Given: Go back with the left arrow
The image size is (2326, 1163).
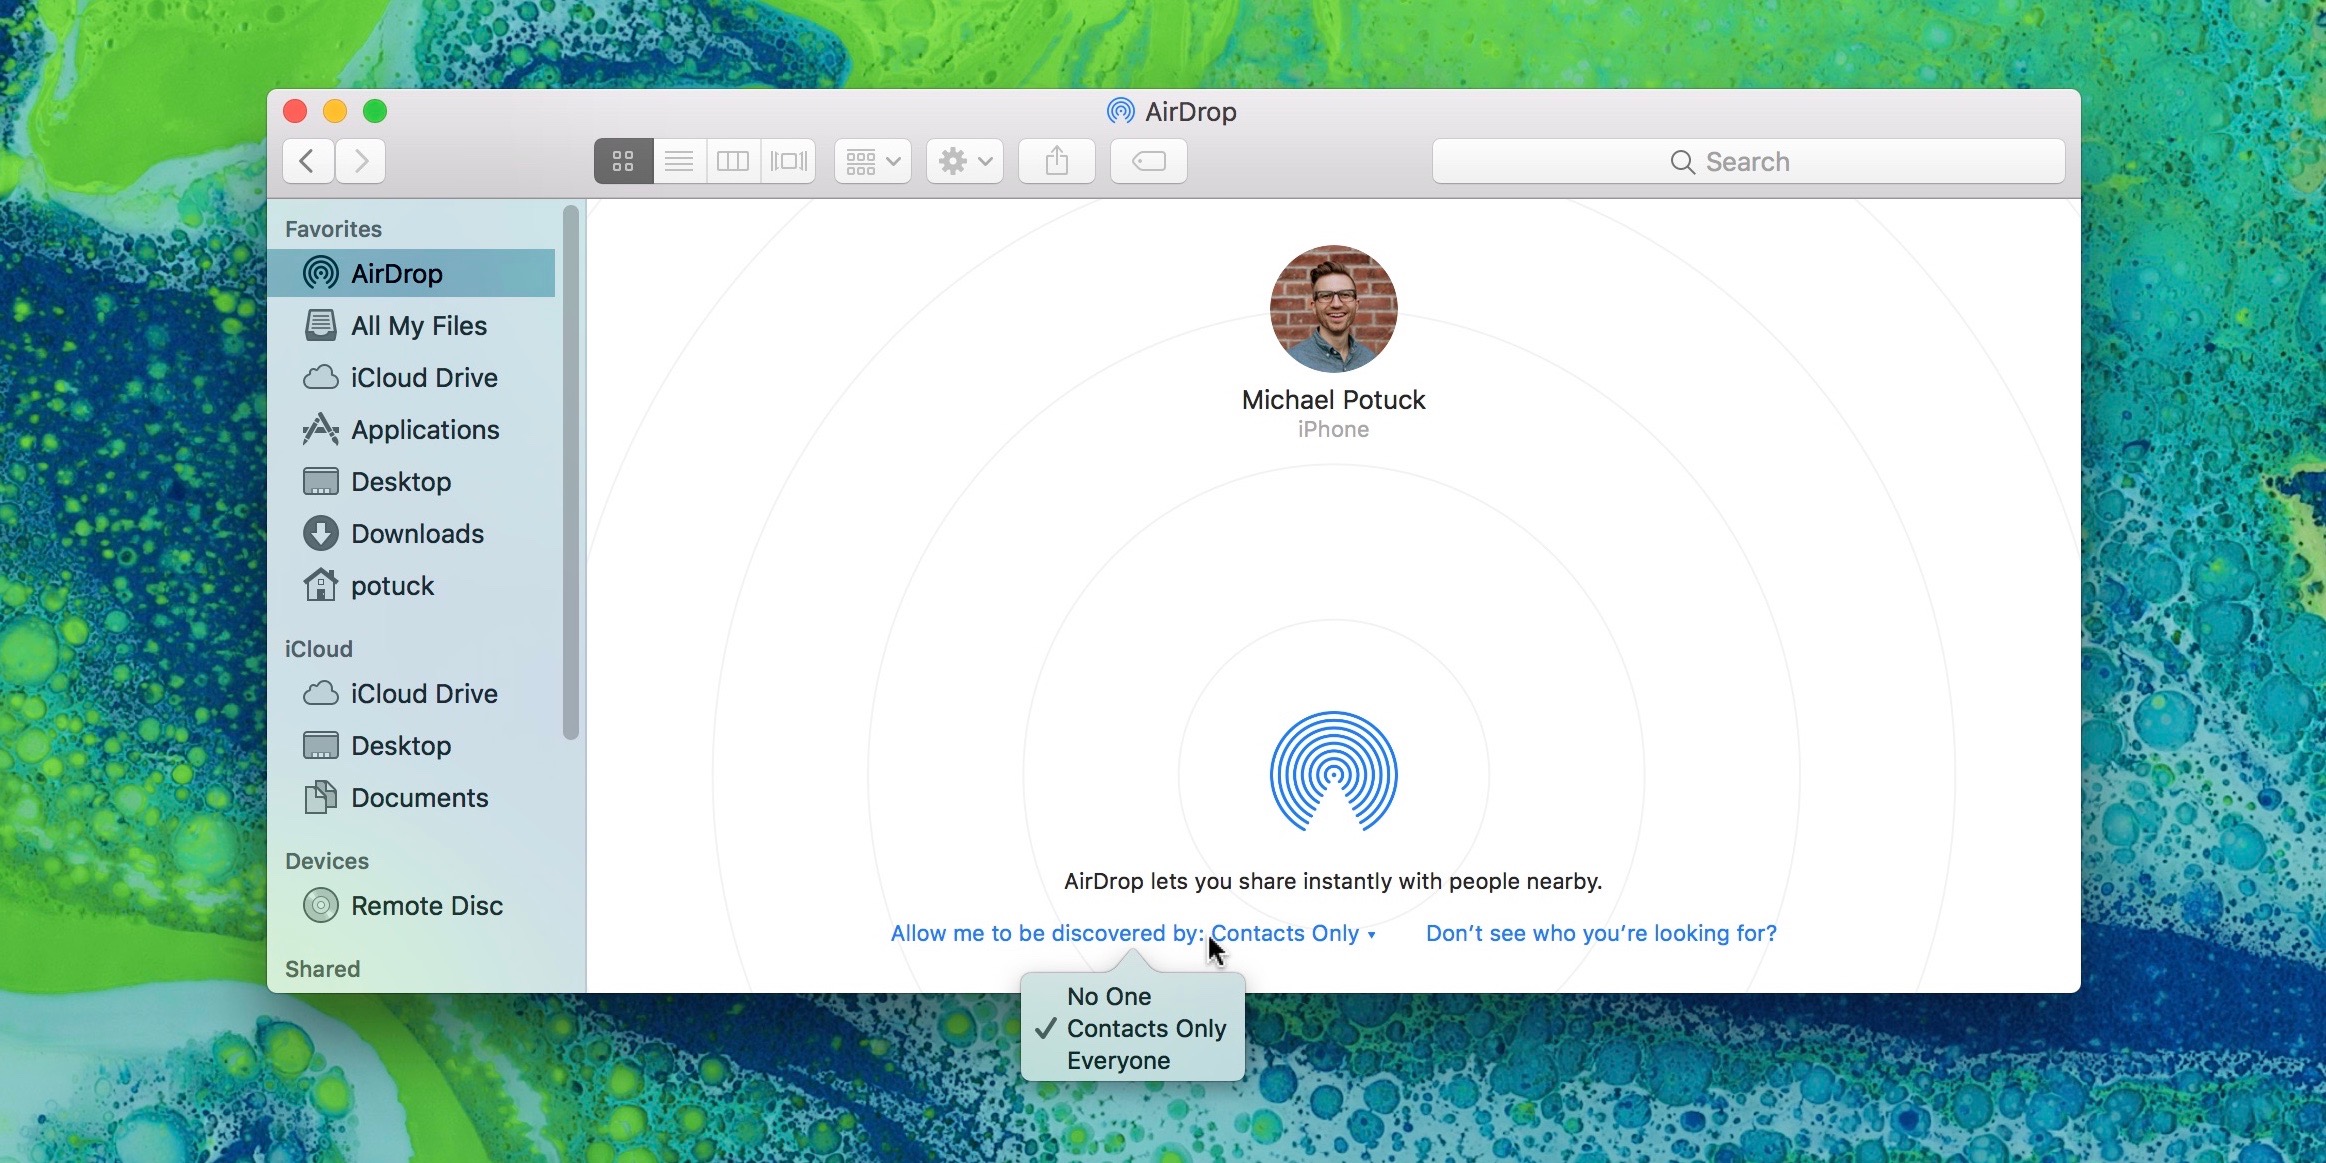Looking at the screenshot, I should click(x=308, y=161).
